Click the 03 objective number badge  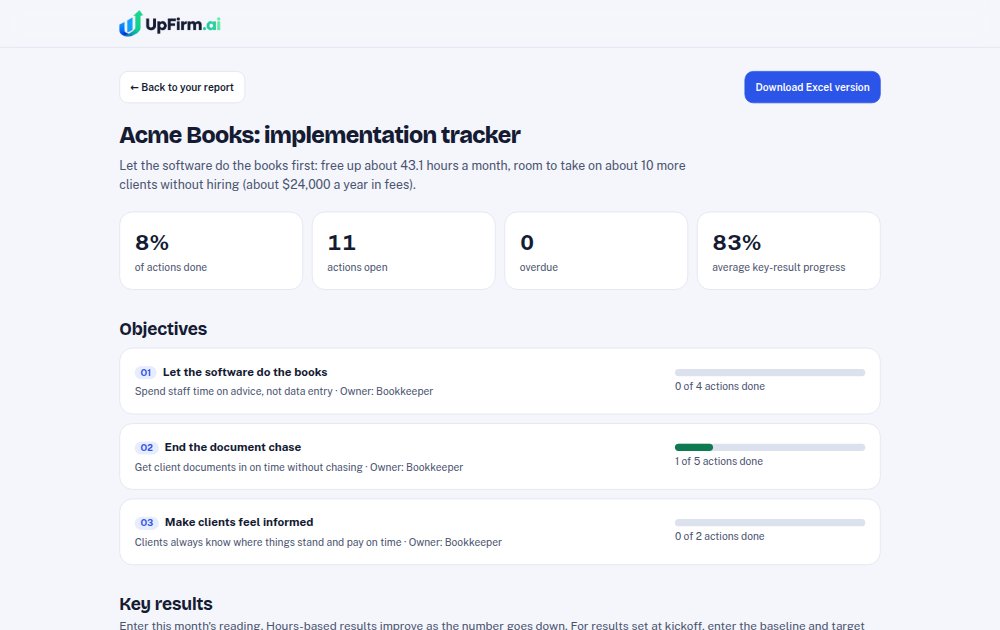pyautogui.click(x=147, y=523)
